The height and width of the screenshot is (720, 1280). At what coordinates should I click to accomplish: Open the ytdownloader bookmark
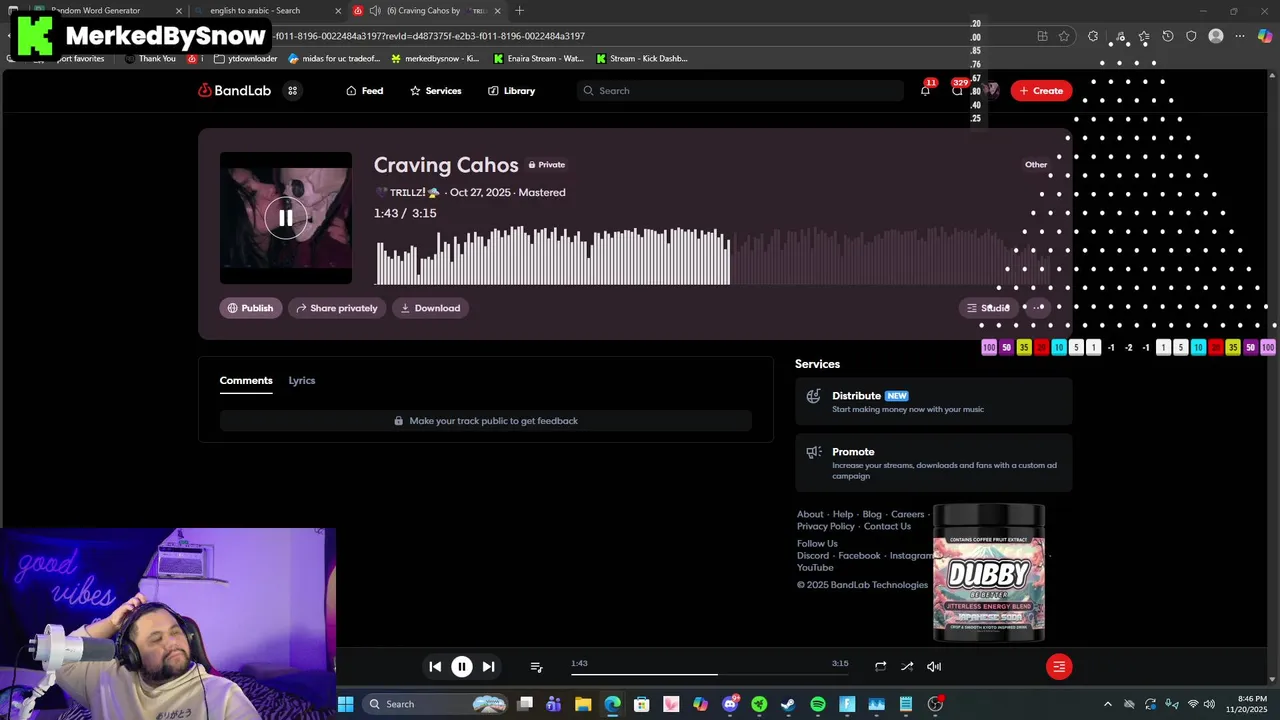coord(245,58)
